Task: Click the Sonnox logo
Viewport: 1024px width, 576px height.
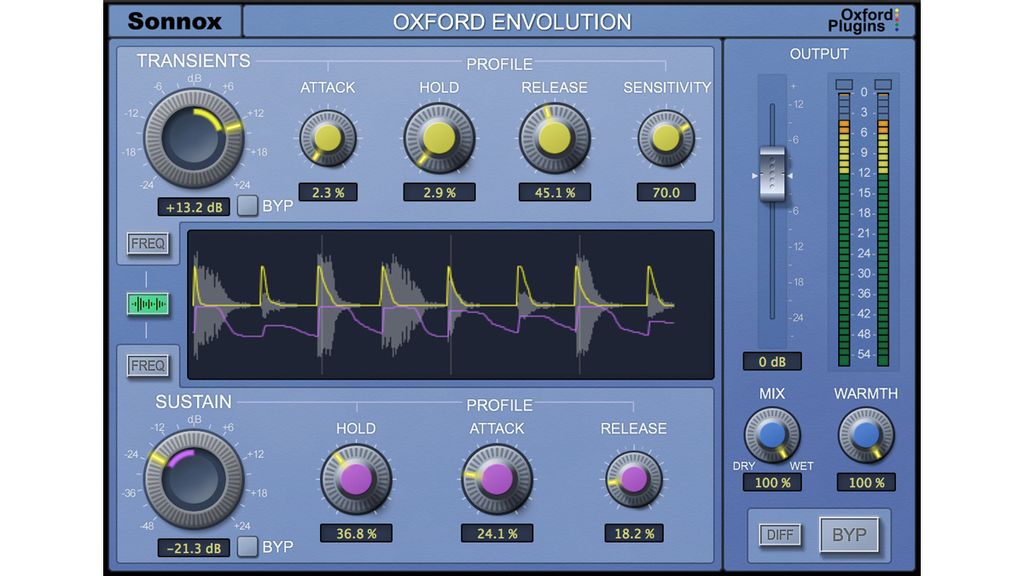Action: (175, 20)
